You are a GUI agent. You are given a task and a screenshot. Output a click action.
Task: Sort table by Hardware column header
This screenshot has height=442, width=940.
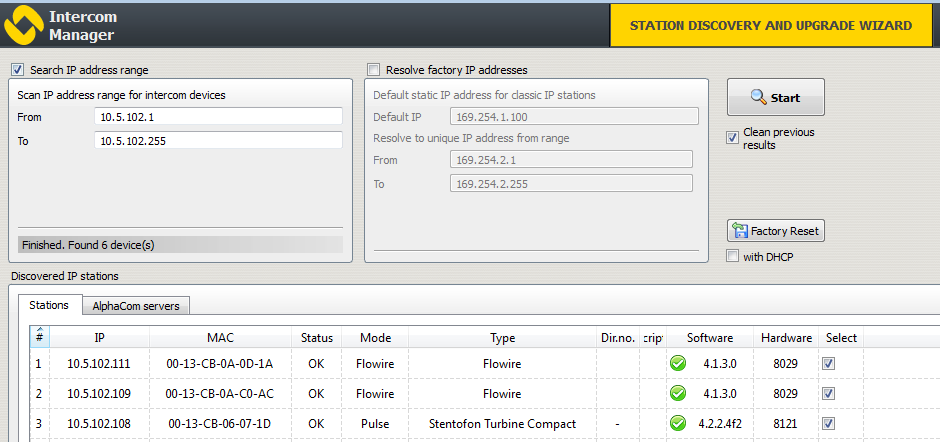[787, 338]
